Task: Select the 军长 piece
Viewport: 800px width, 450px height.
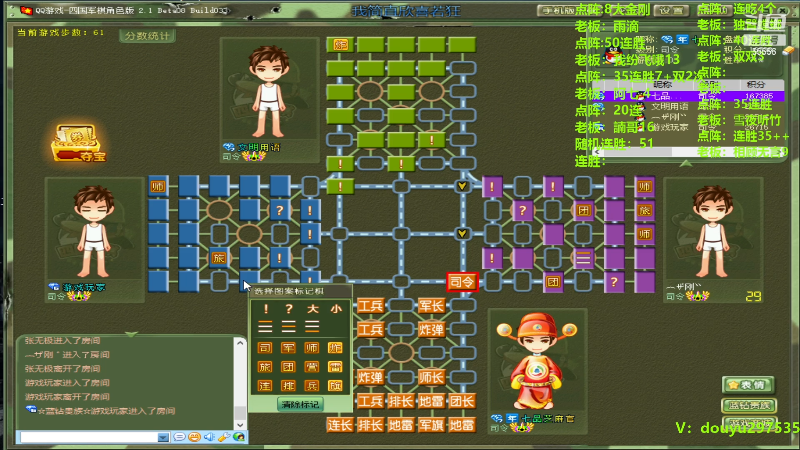Action: (x=431, y=306)
